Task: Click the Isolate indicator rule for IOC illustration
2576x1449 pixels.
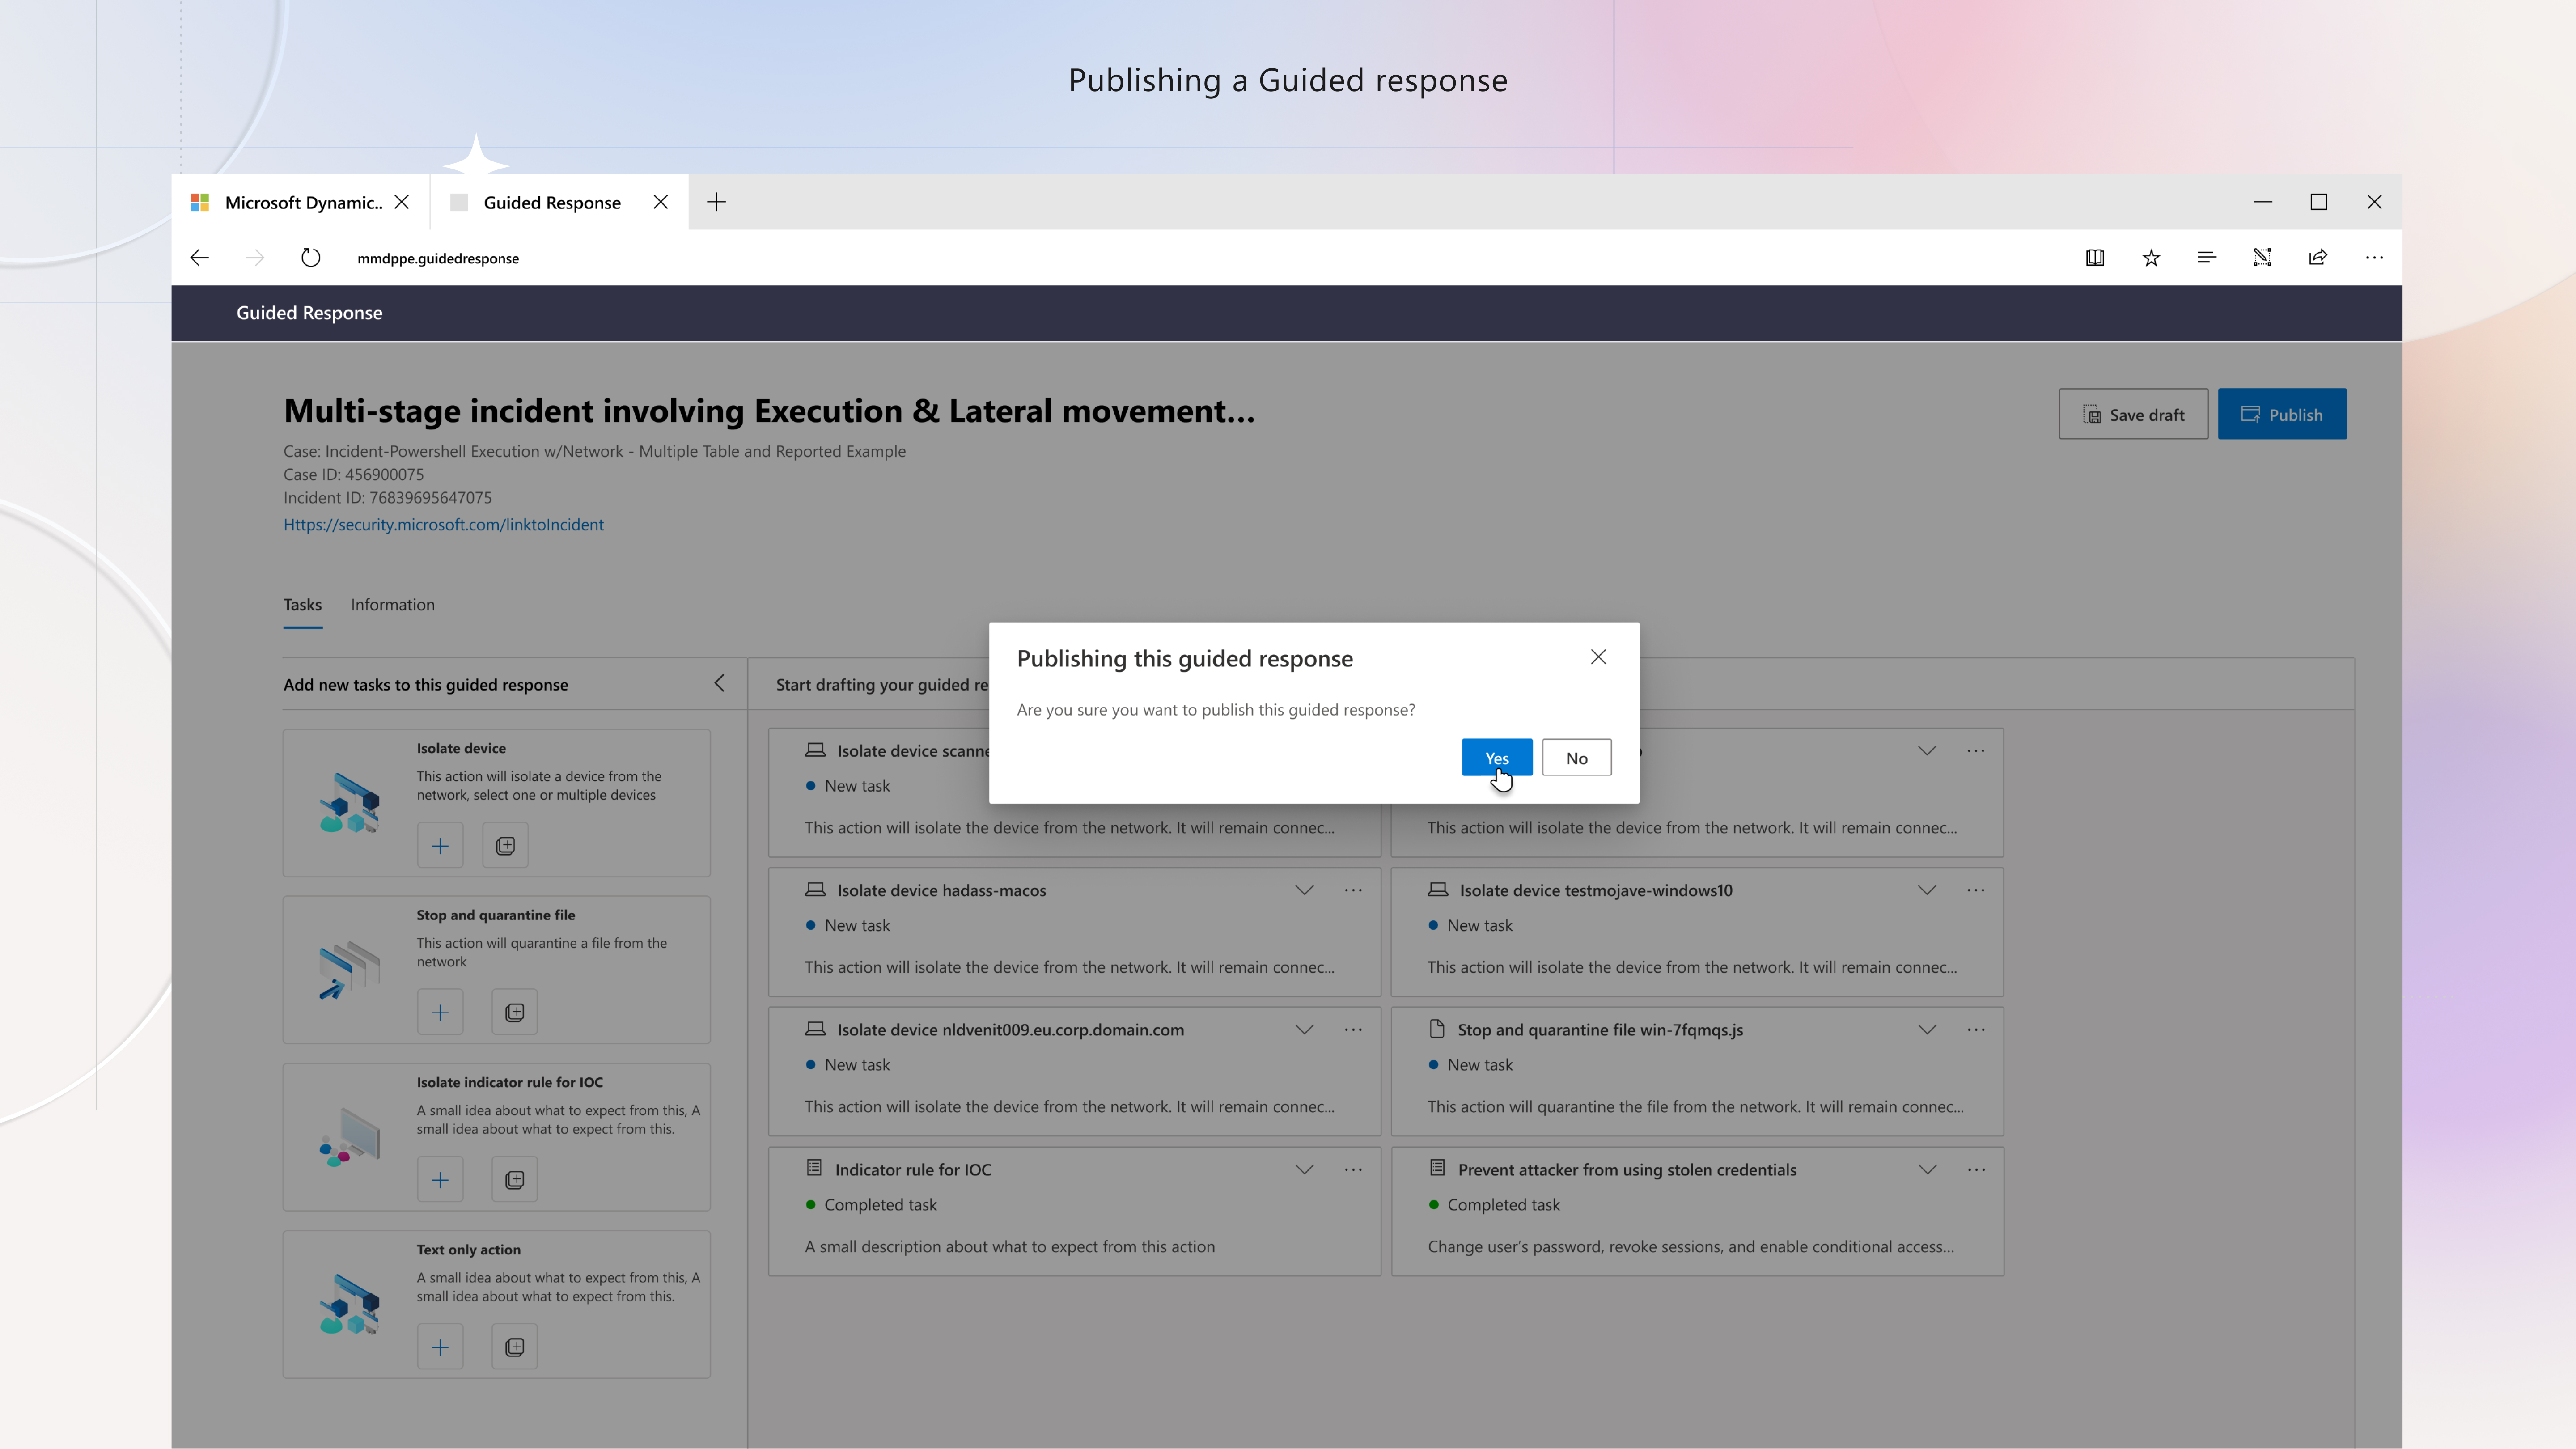Action: point(350,1136)
